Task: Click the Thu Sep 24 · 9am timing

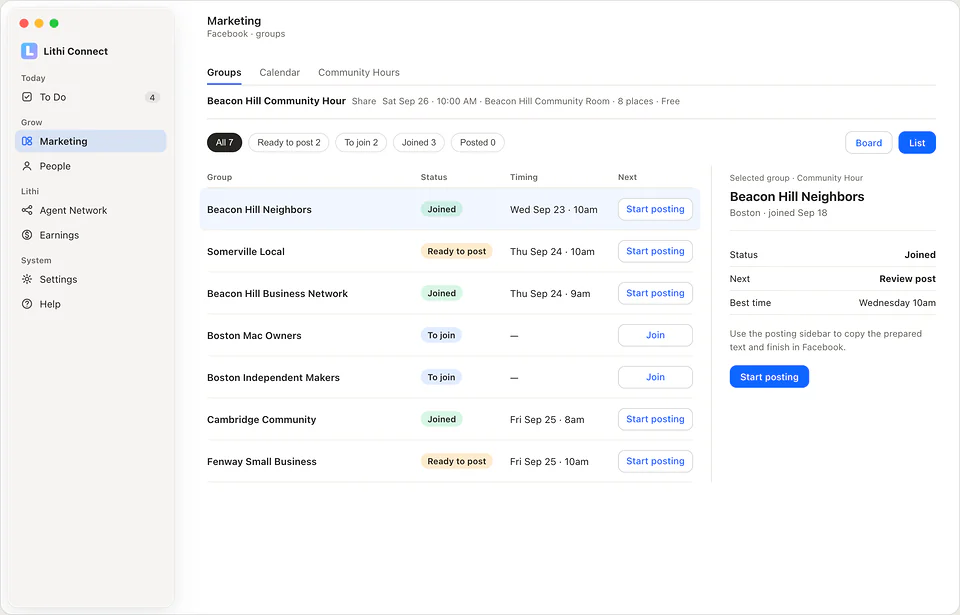Action: pos(550,293)
